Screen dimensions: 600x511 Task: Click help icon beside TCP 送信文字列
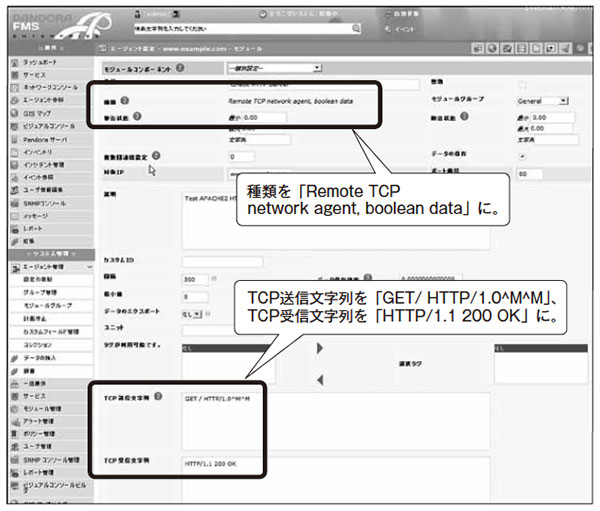(158, 397)
